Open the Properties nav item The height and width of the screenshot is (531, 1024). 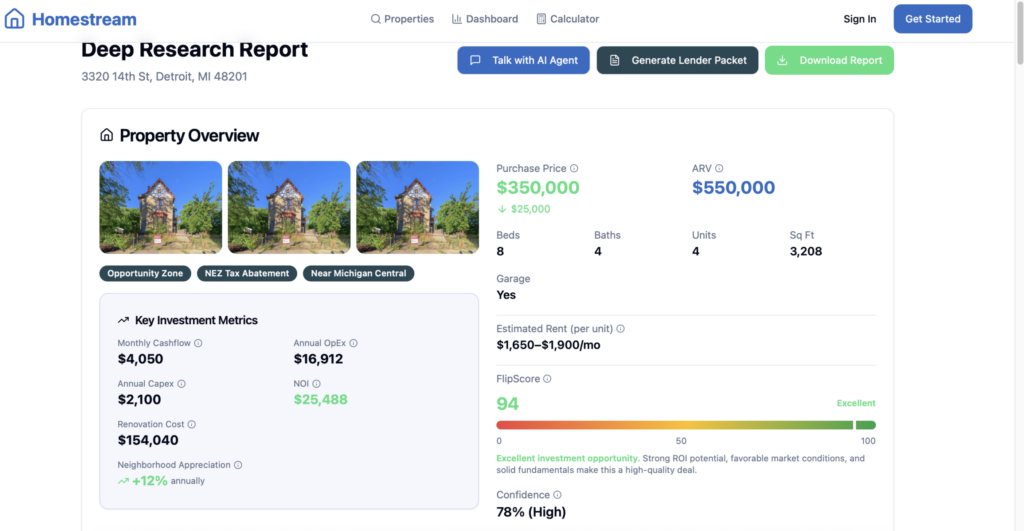pos(402,19)
